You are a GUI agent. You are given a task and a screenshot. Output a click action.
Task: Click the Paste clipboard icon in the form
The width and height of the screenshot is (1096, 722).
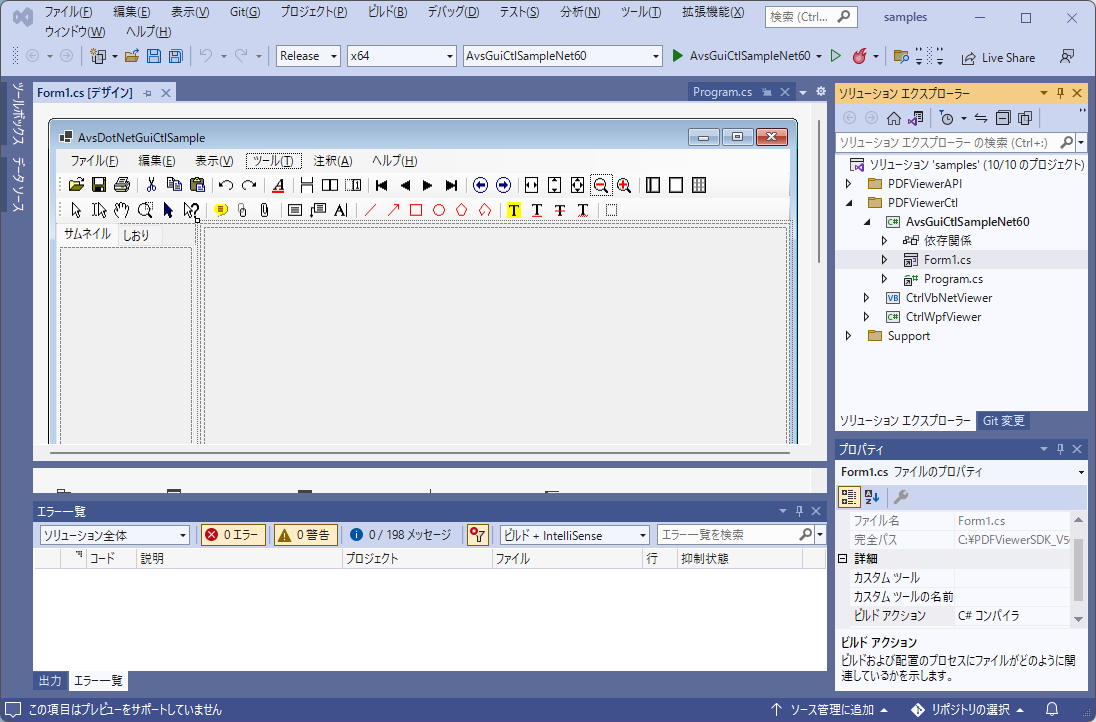(x=197, y=185)
